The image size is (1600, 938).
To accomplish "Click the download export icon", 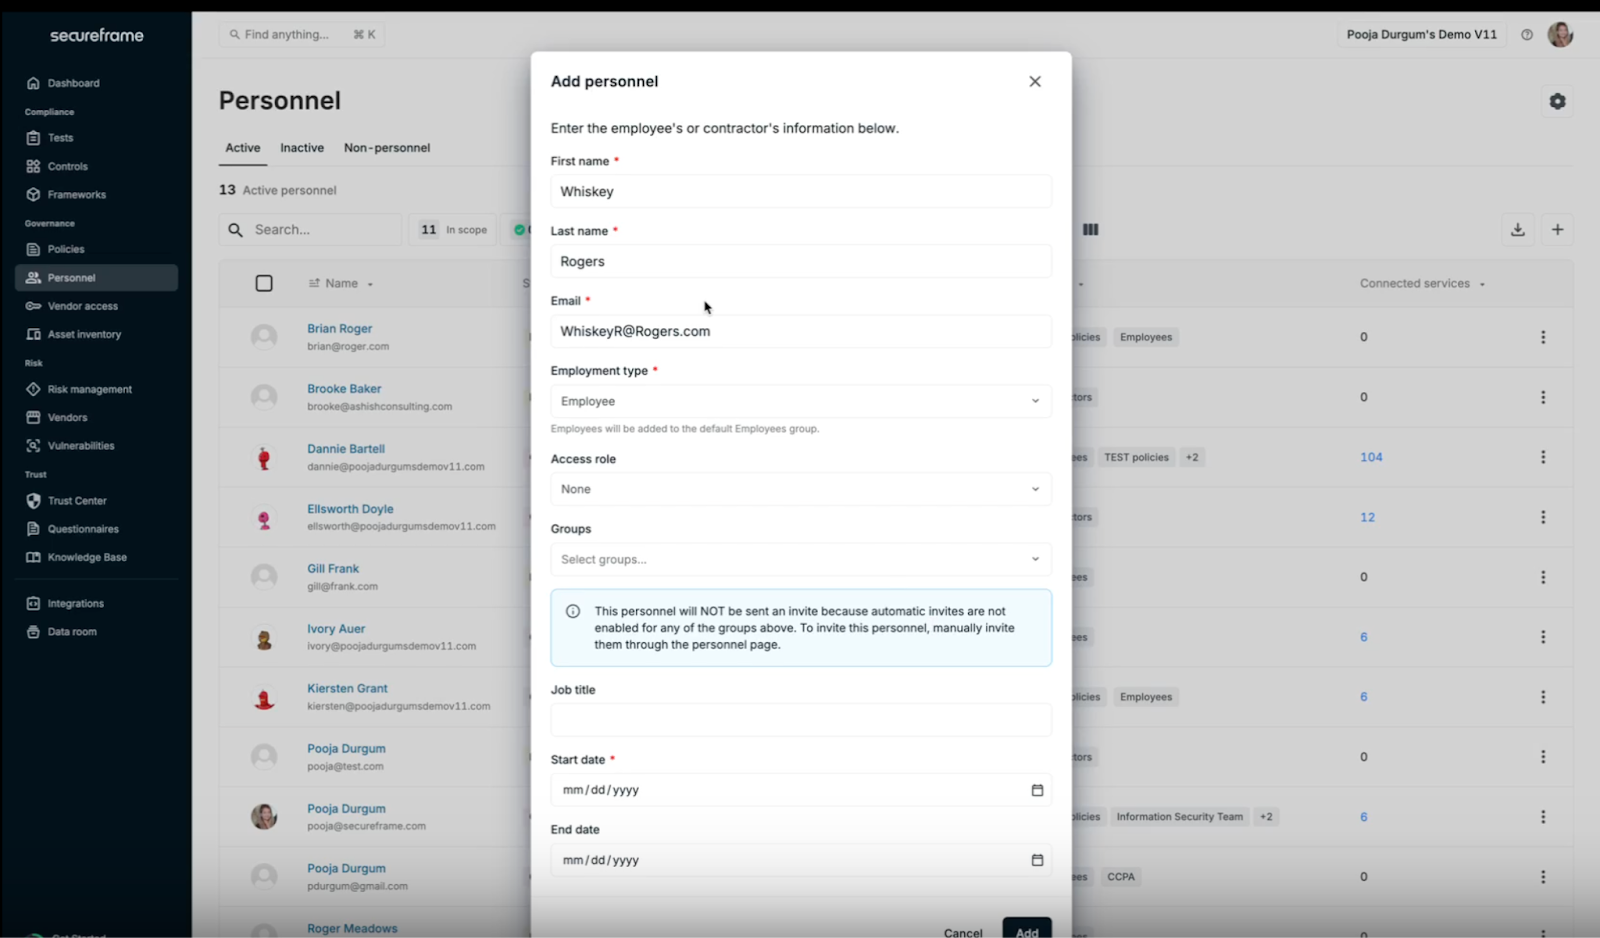I will pos(1517,230).
